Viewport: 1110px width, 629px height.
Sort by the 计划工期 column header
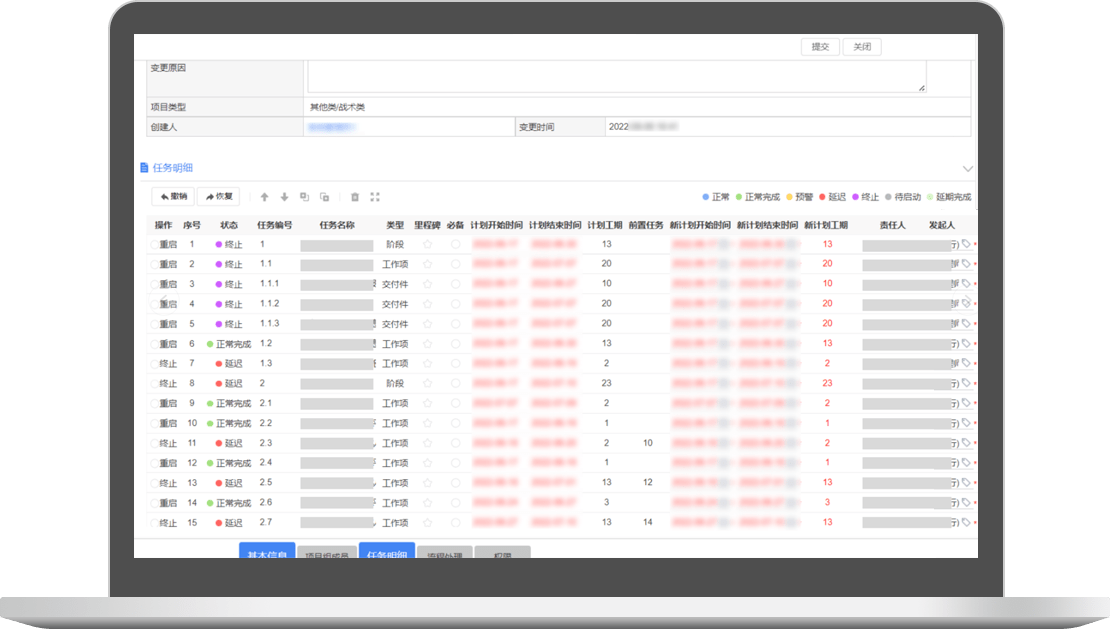[606, 225]
